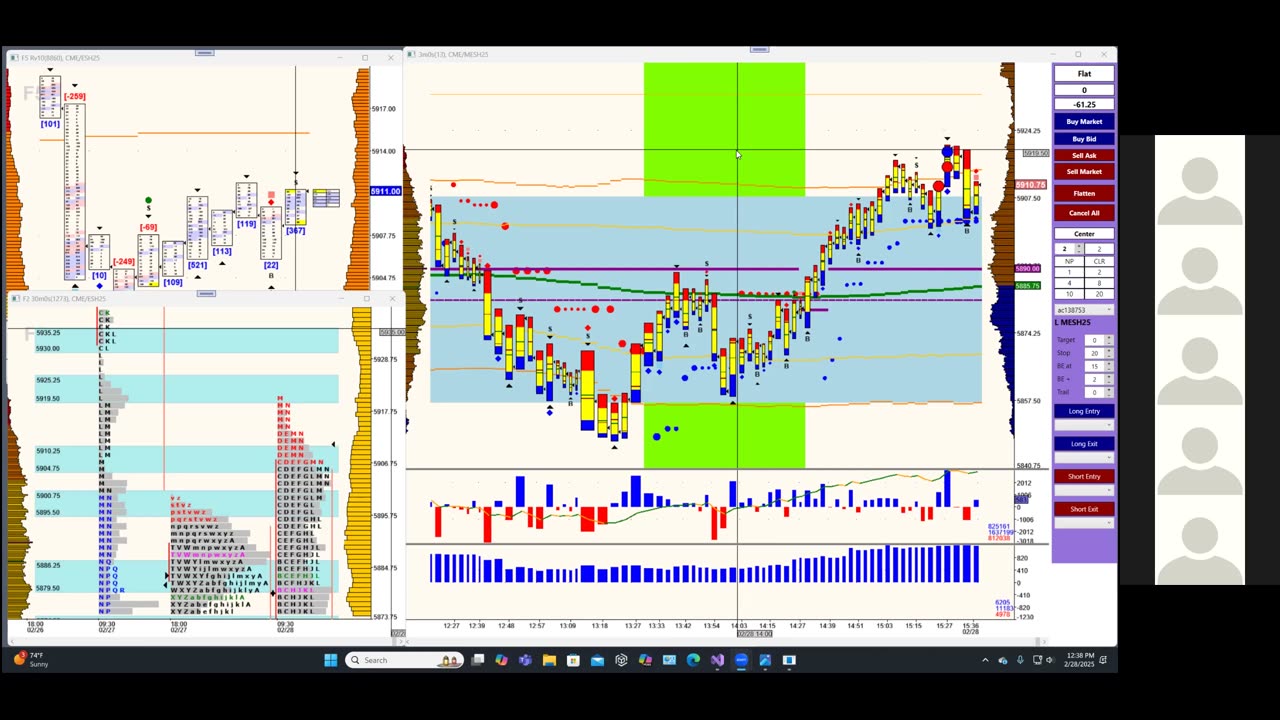Click the F5 Rv10 chart window title
The image size is (1280, 720).
point(60,58)
